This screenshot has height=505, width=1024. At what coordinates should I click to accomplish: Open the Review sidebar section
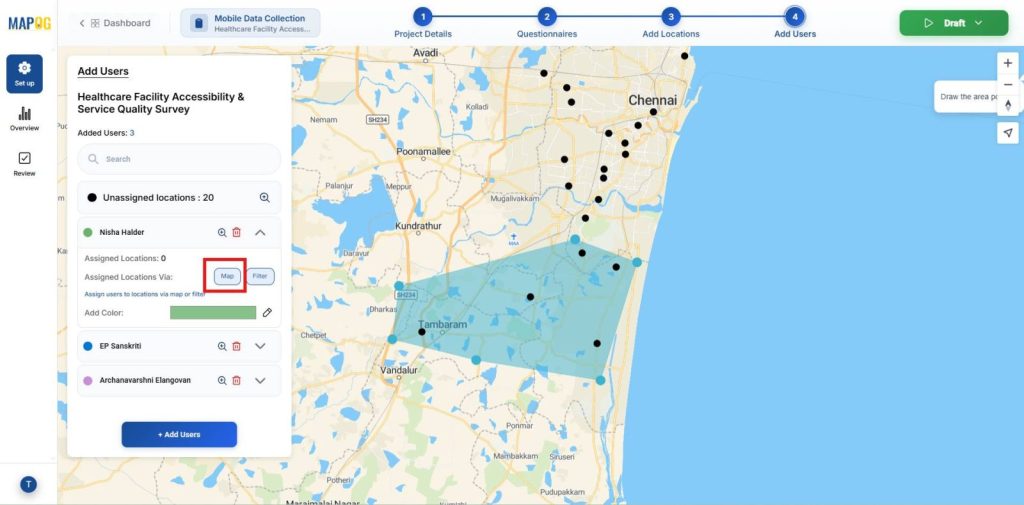coord(25,165)
